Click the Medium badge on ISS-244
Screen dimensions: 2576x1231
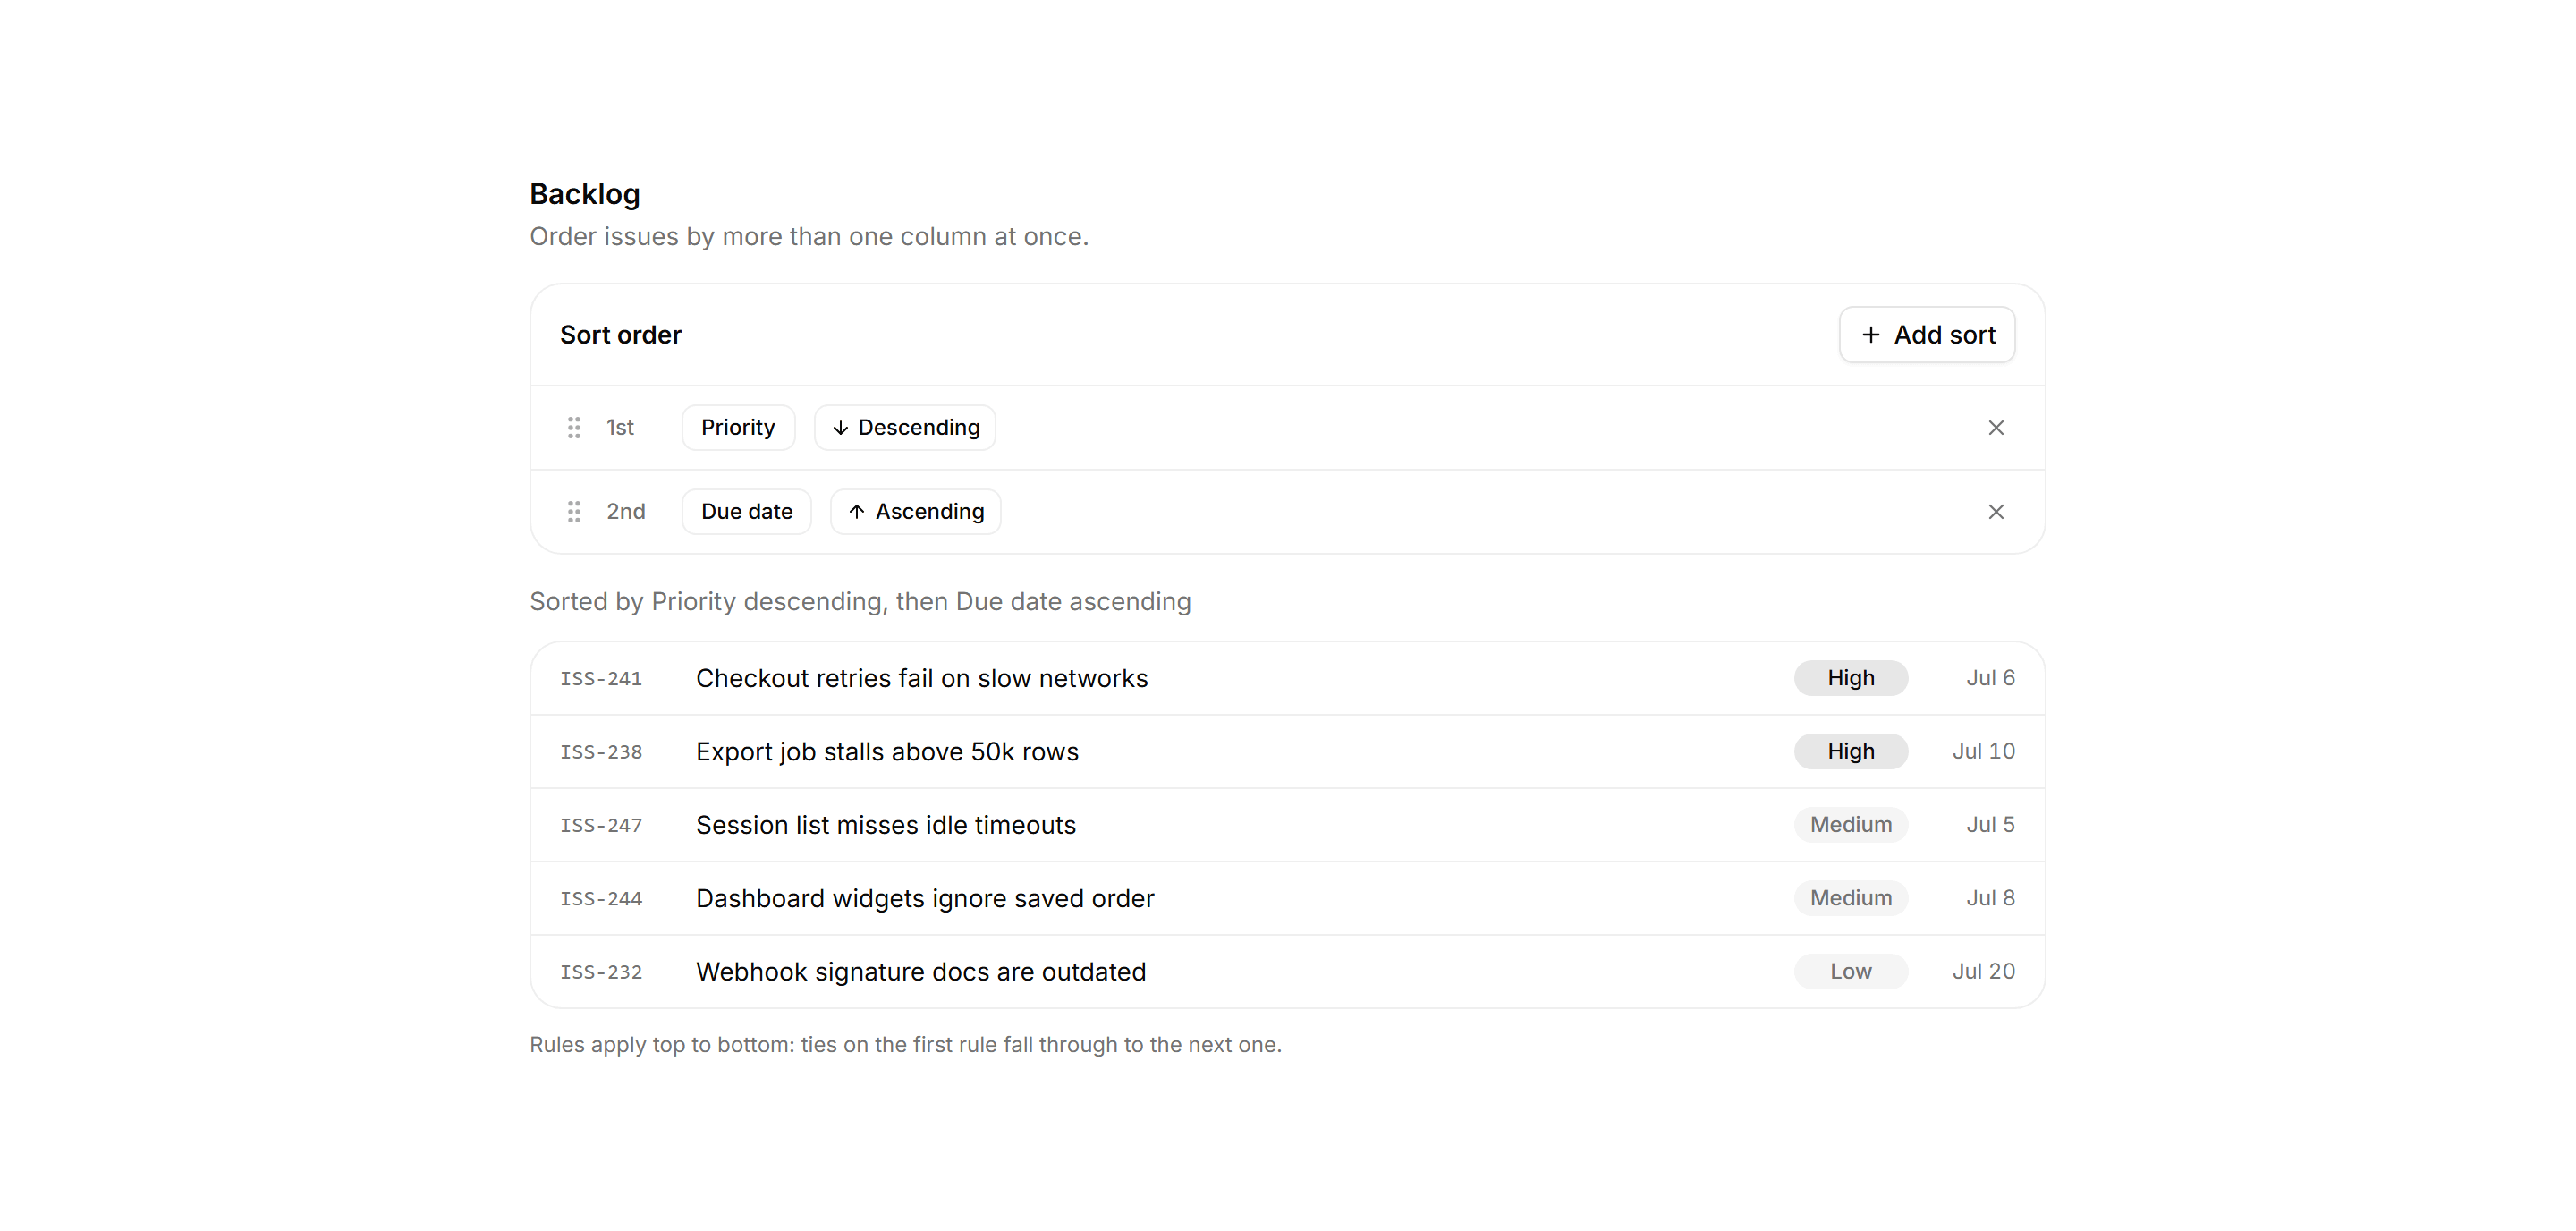point(1851,898)
